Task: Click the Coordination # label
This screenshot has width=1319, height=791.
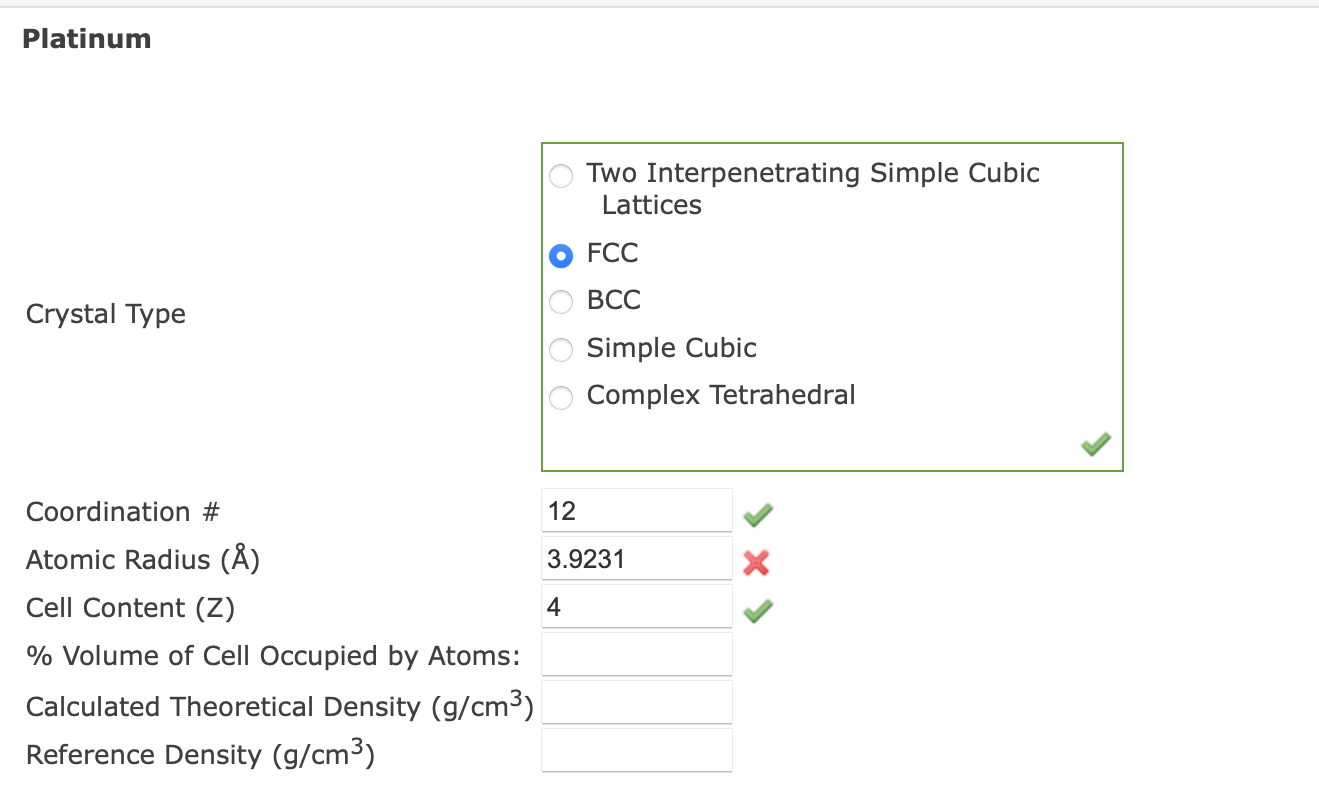Action: pos(121,512)
